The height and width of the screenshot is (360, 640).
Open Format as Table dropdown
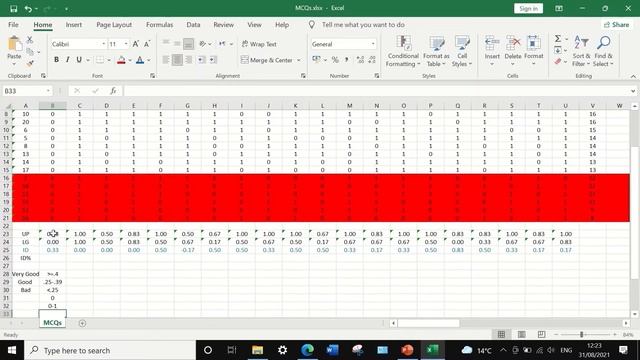click(436, 51)
